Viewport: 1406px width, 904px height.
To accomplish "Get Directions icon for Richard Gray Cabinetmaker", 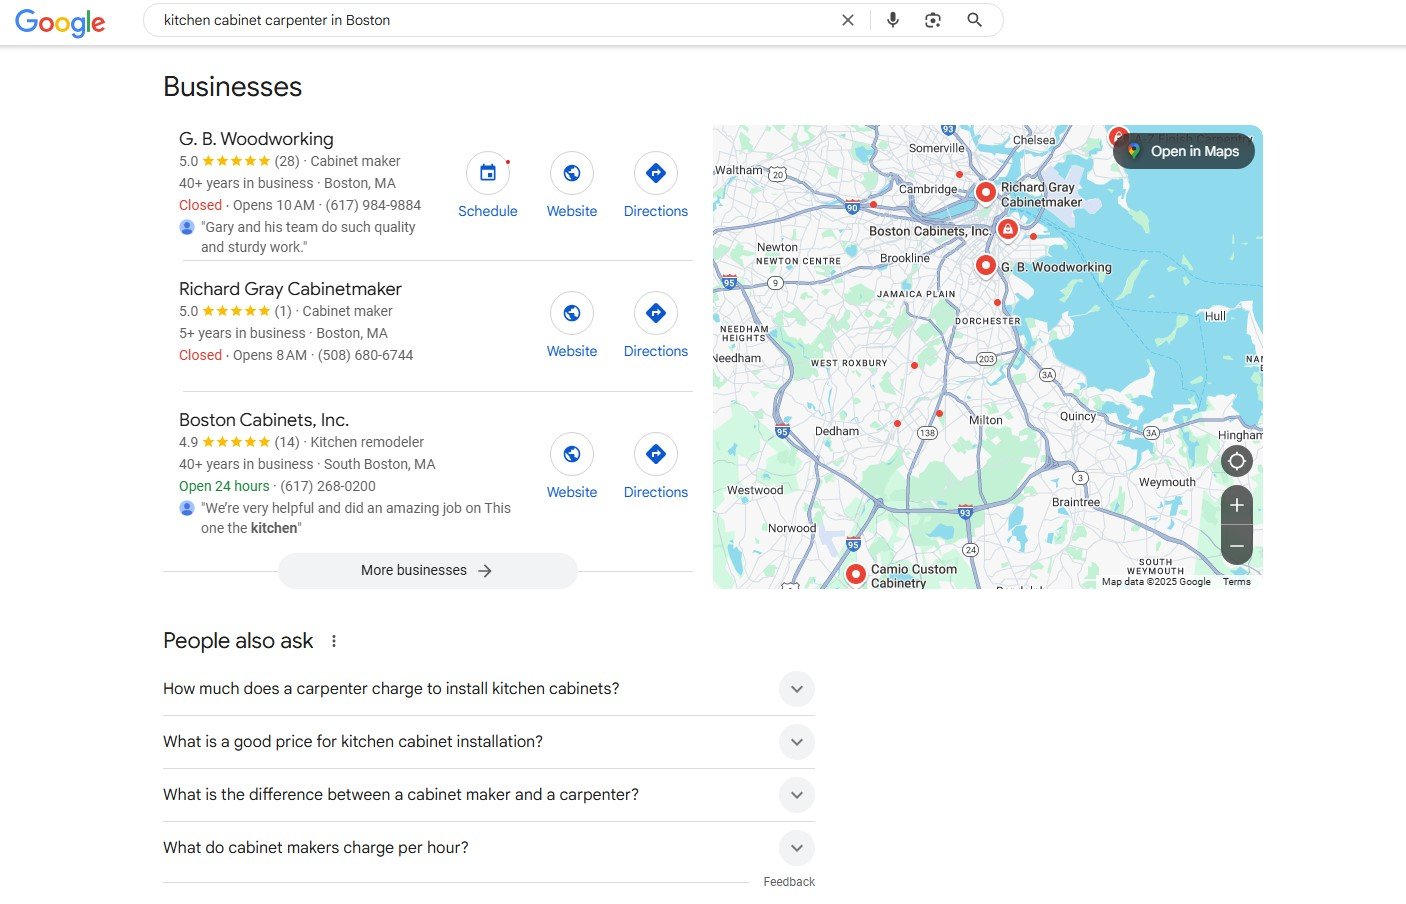I will point(656,313).
